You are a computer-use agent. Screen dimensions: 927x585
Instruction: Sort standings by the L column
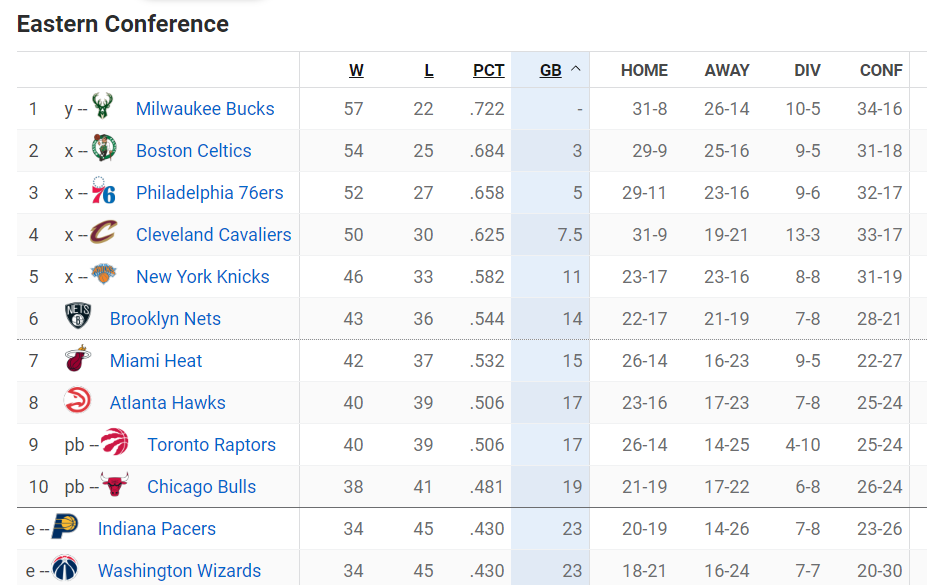tap(428, 70)
